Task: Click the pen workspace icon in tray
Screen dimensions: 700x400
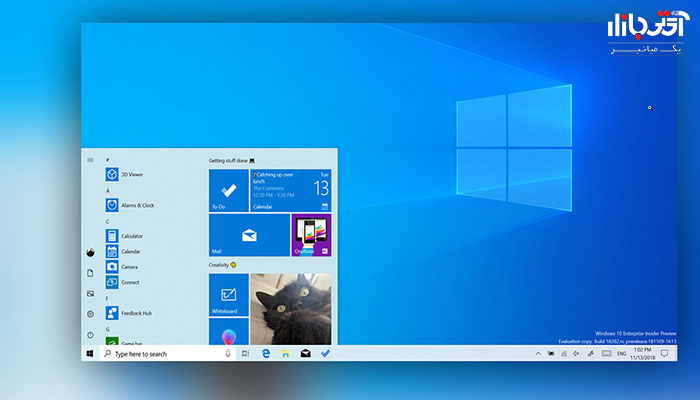Action: tap(591, 354)
